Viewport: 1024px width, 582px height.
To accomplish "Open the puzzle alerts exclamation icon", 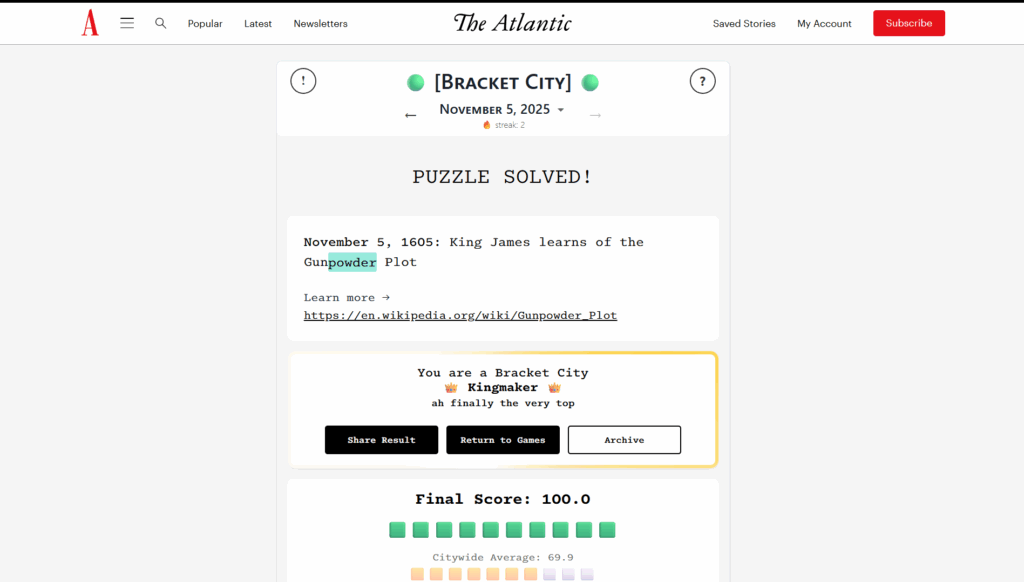I will 303,80.
